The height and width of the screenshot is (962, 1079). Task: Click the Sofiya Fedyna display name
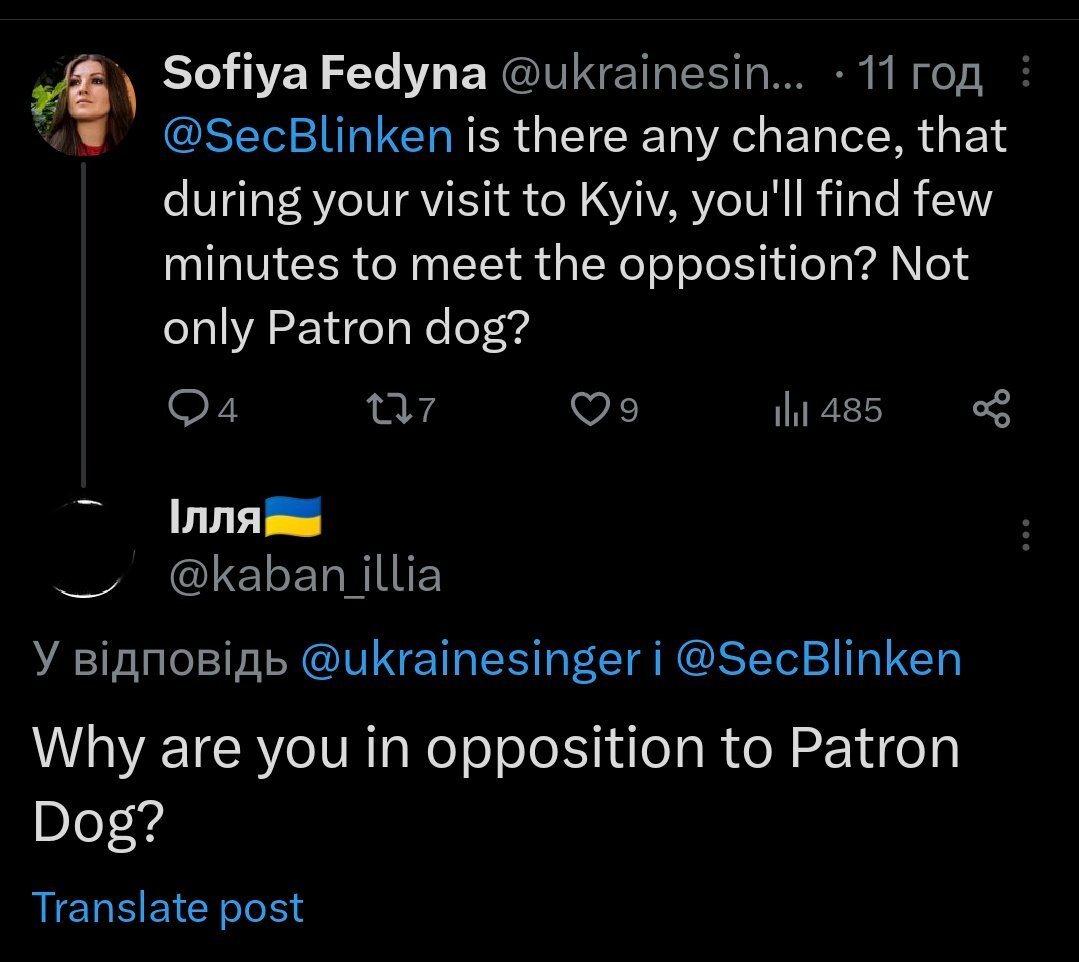click(x=324, y=74)
